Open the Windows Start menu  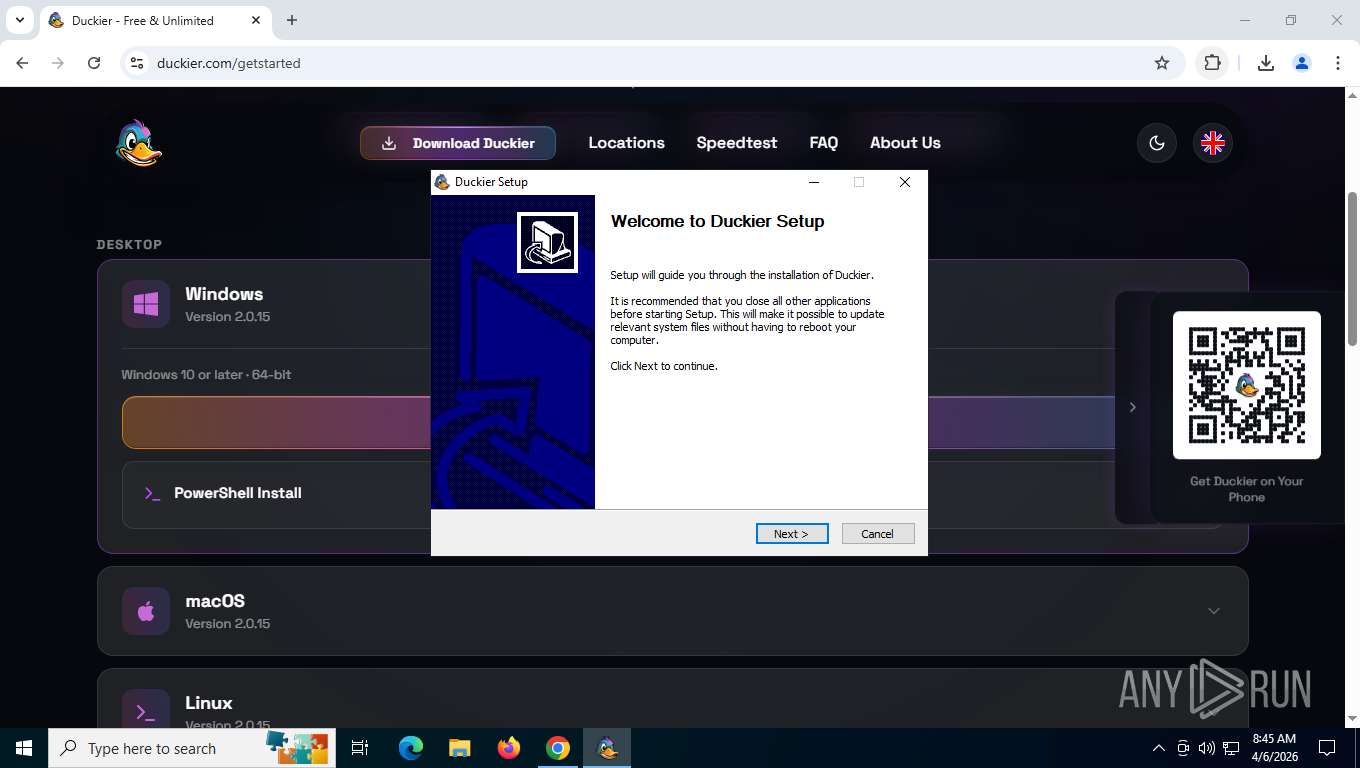pos(24,748)
